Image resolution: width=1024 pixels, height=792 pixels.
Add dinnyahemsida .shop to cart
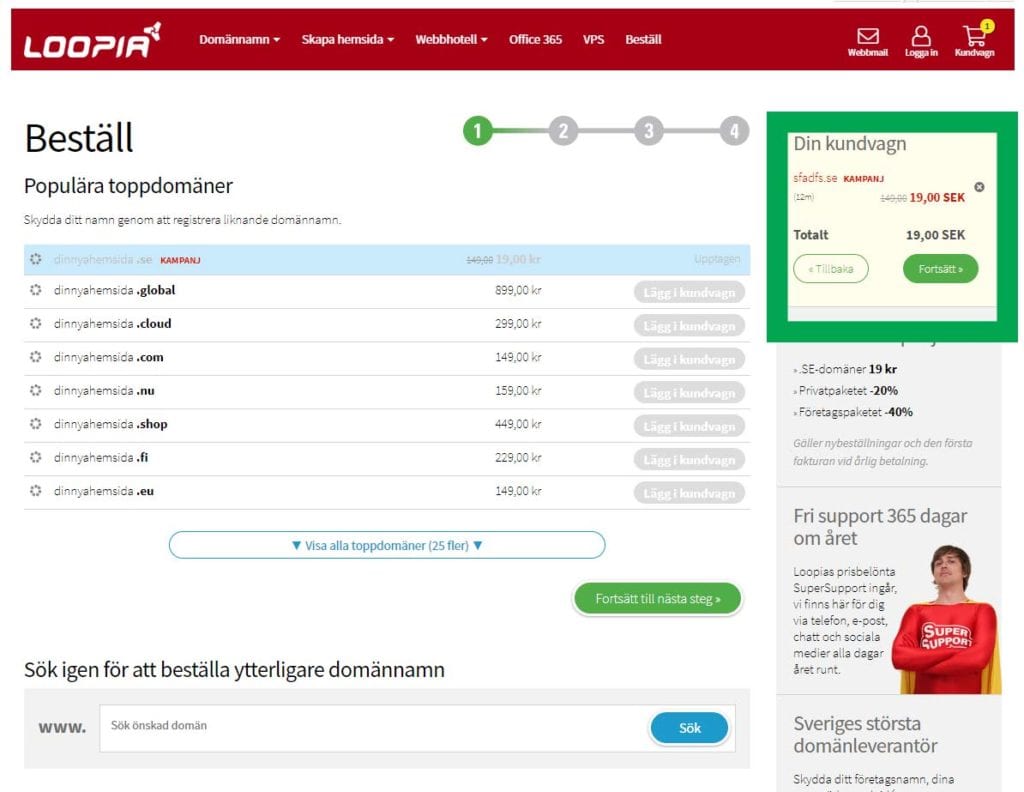click(x=689, y=426)
